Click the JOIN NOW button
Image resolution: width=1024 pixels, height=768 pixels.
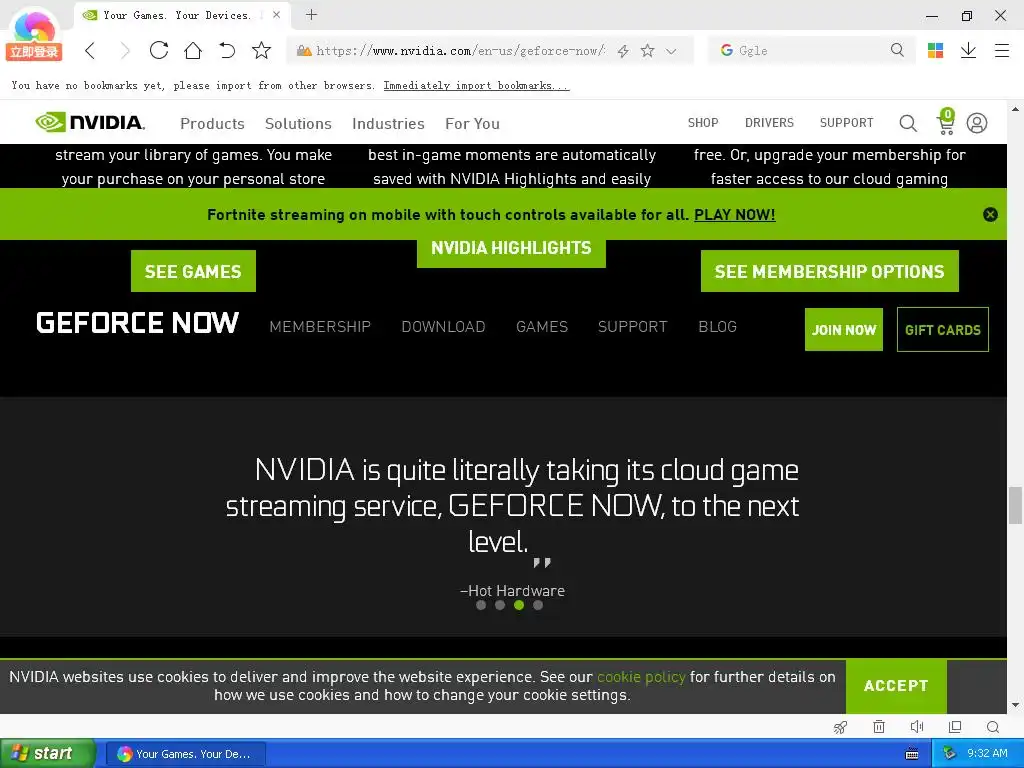(844, 330)
